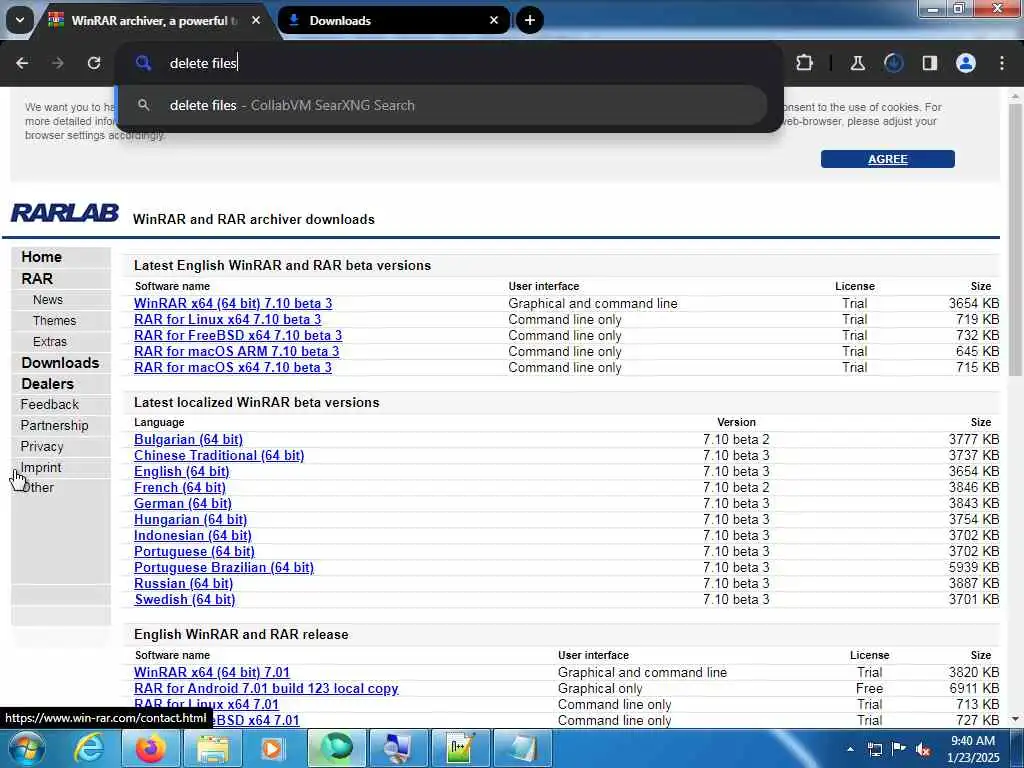Open the Other sidebar link
Viewport: 1024px width, 768px height.
pyautogui.click(x=38, y=488)
